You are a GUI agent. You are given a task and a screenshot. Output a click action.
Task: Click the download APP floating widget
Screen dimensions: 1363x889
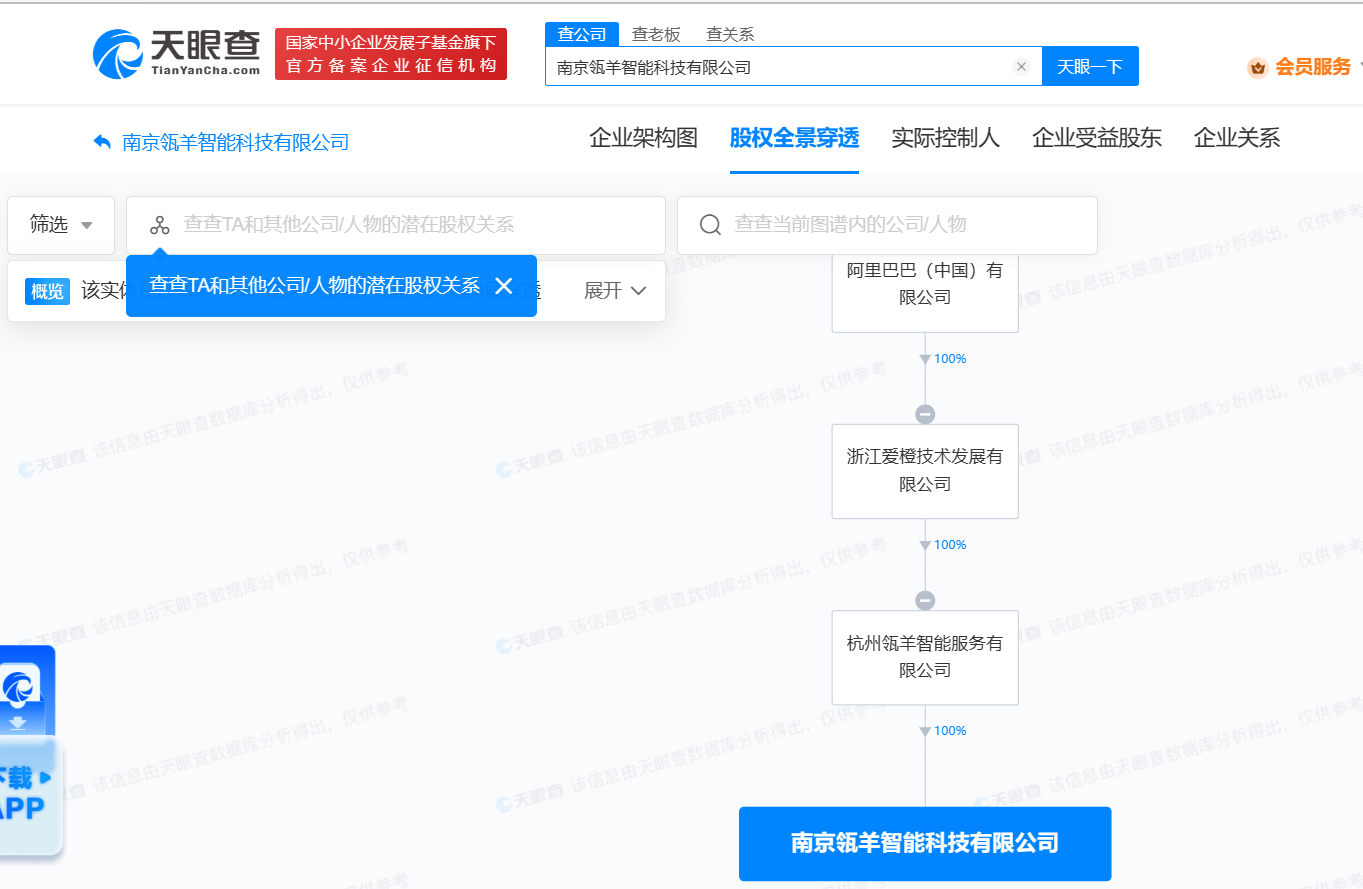coord(29,752)
